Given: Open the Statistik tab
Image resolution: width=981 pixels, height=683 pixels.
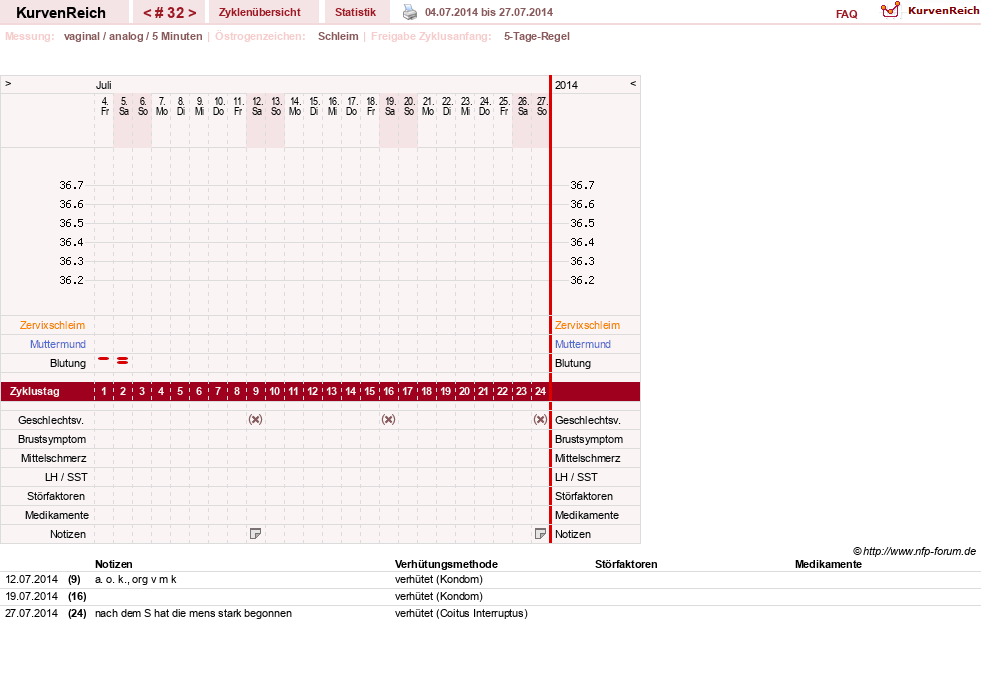Looking at the screenshot, I should pyautogui.click(x=355, y=12).
